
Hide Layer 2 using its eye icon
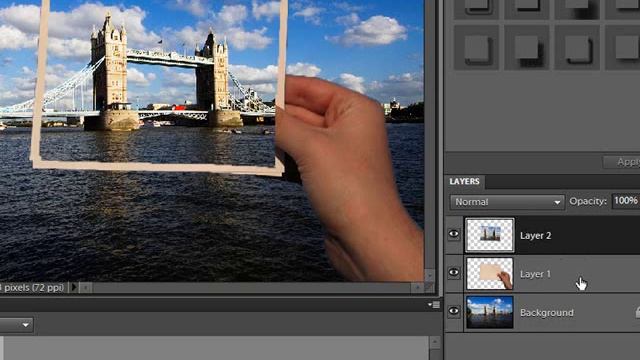(x=453, y=235)
